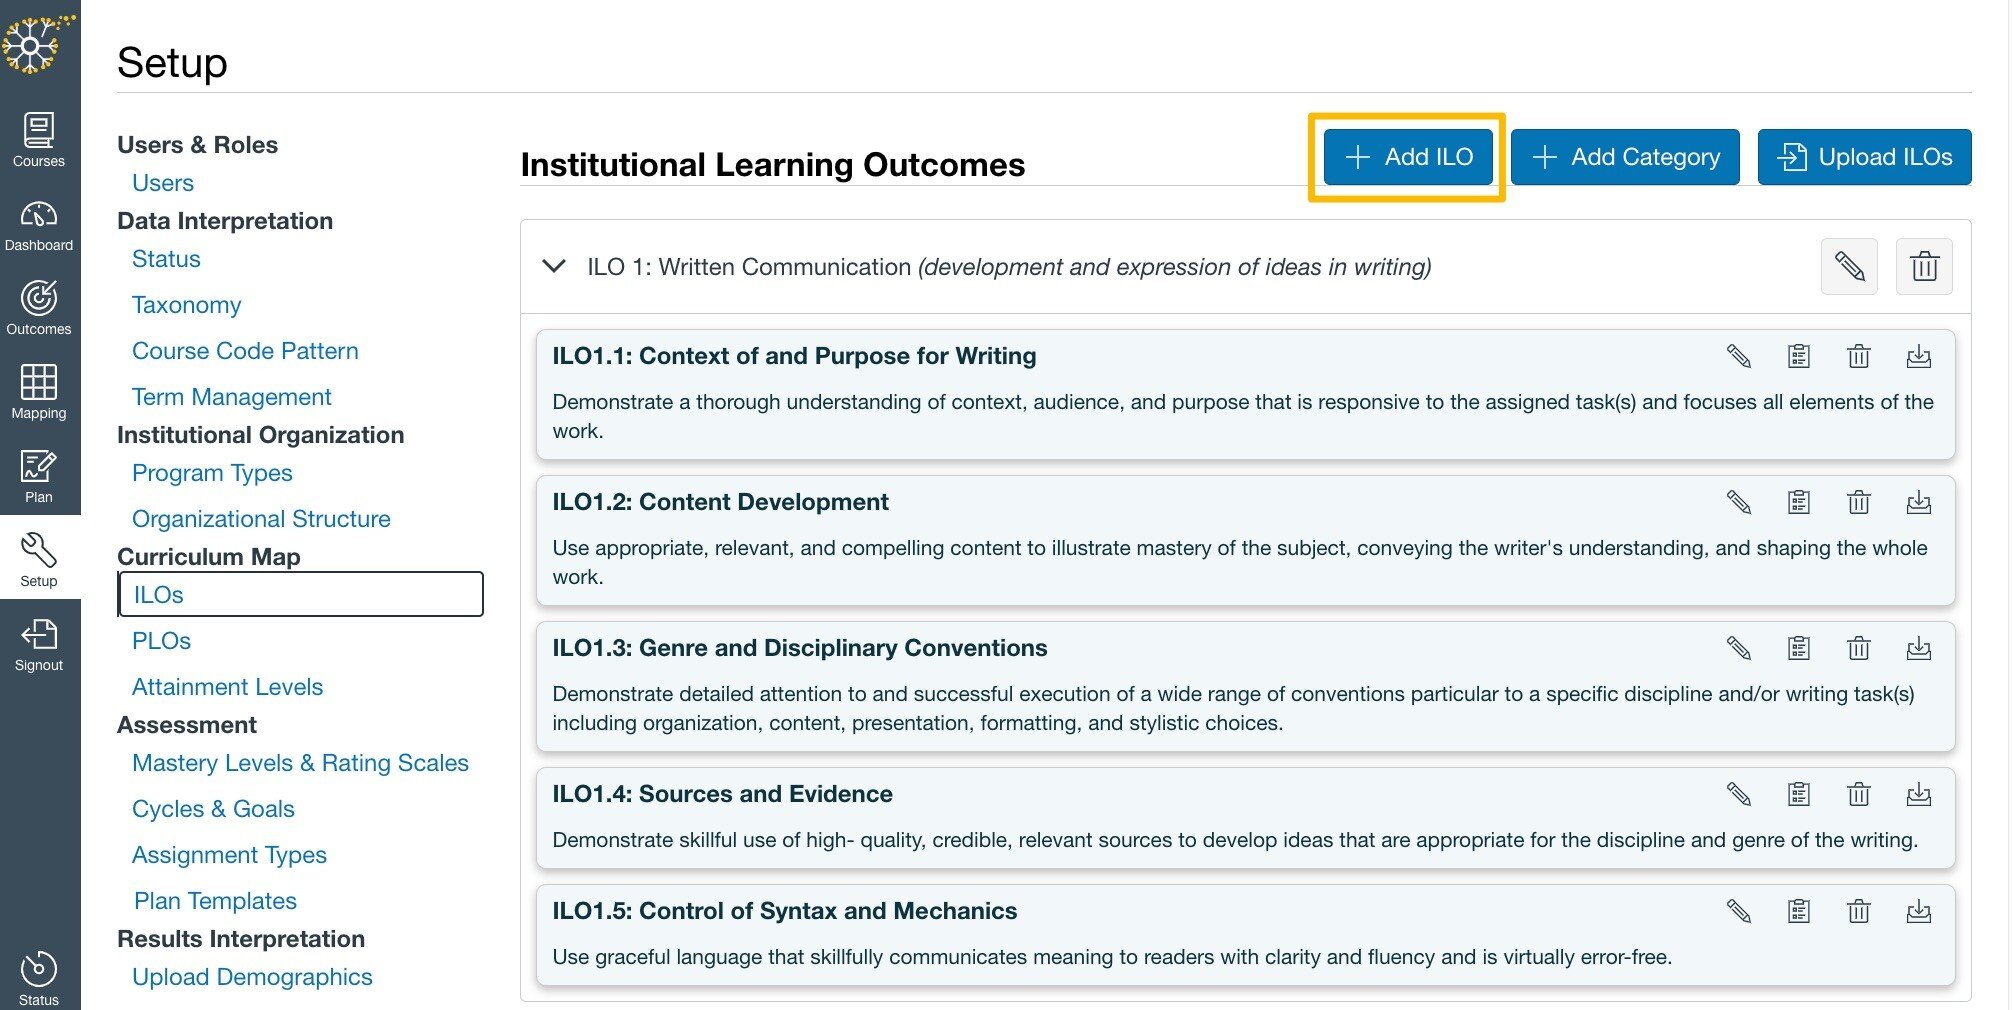Image resolution: width=2012 pixels, height=1010 pixels.
Task: Click the Add Category button
Action: (1624, 156)
